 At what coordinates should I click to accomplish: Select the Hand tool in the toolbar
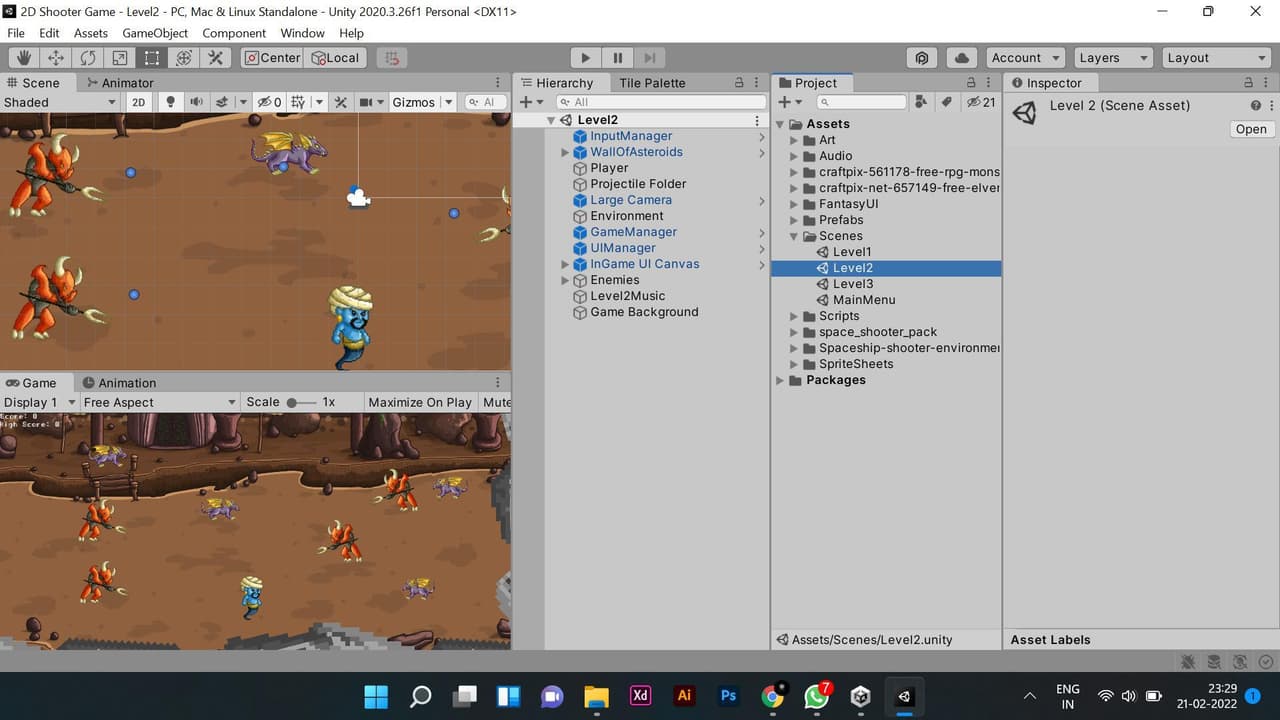pos(24,58)
